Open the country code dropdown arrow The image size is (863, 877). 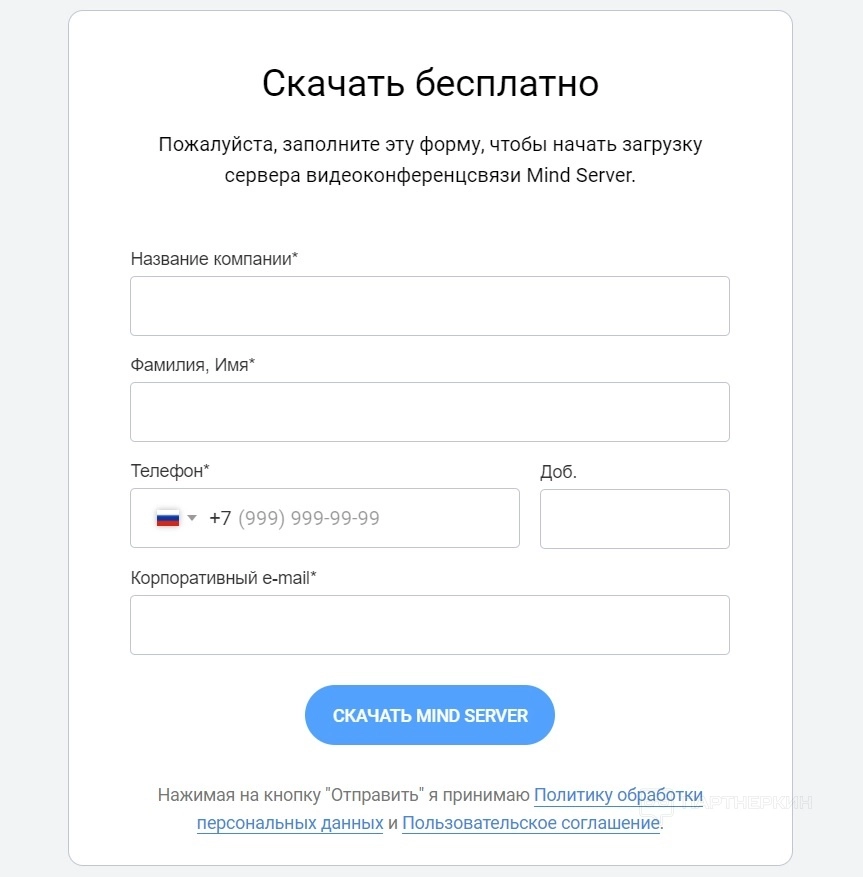(x=192, y=518)
